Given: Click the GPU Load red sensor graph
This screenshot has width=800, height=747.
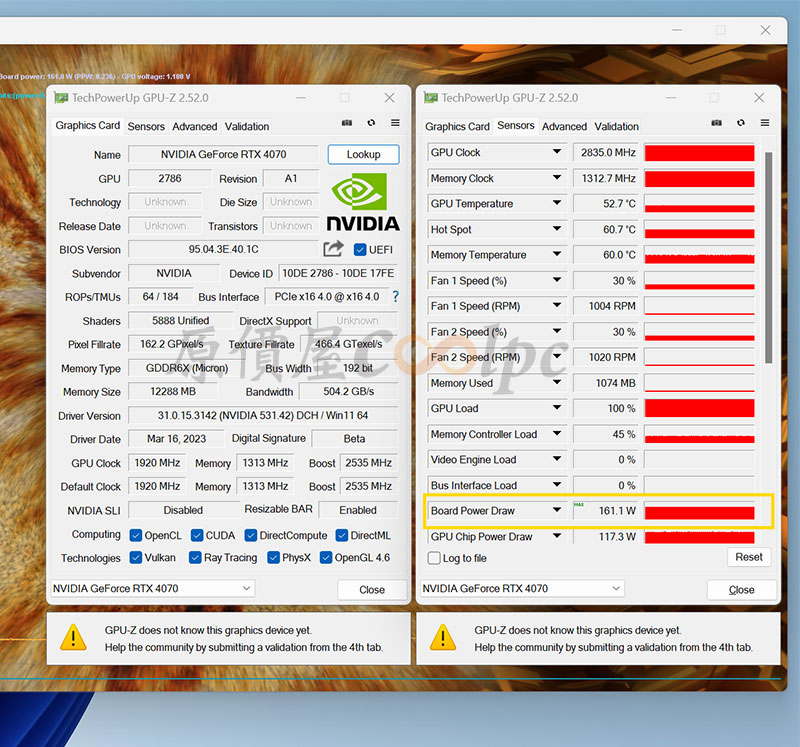Looking at the screenshot, I should pos(699,408).
